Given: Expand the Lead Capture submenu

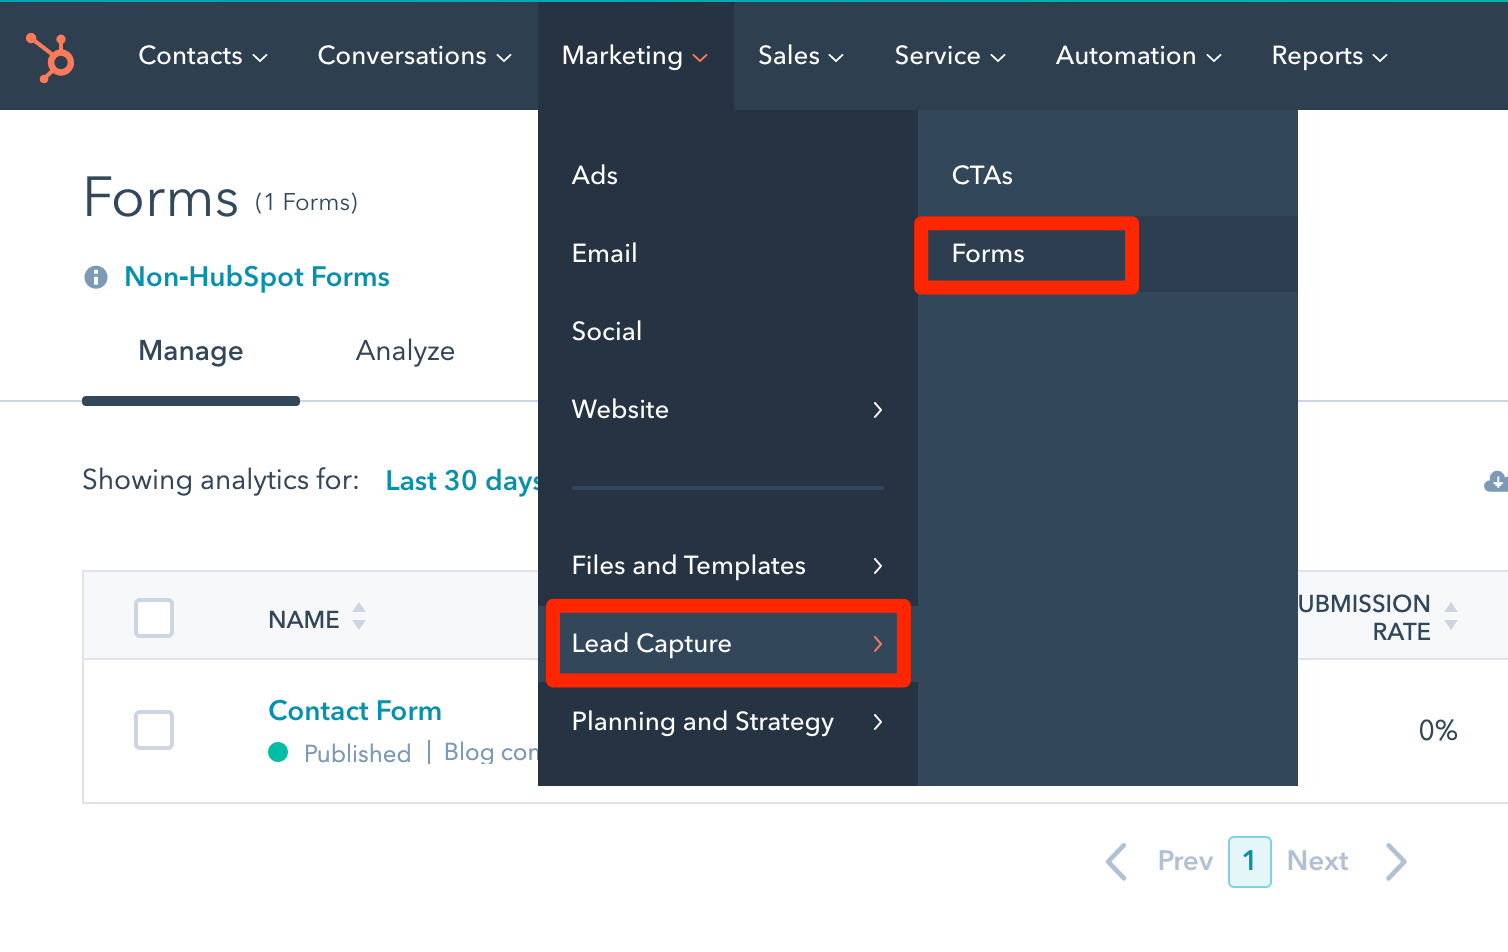Looking at the screenshot, I should tap(728, 643).
